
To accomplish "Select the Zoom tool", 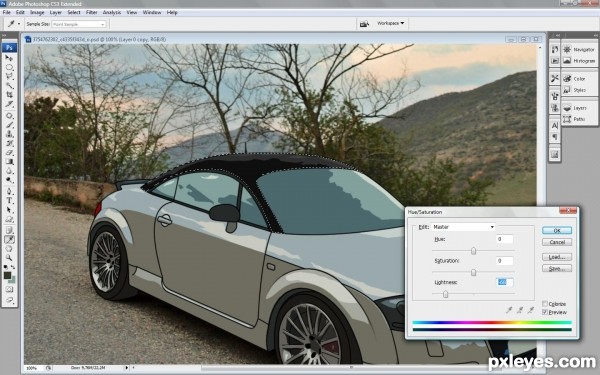I will pyautogui.click(x=9, y=258).
